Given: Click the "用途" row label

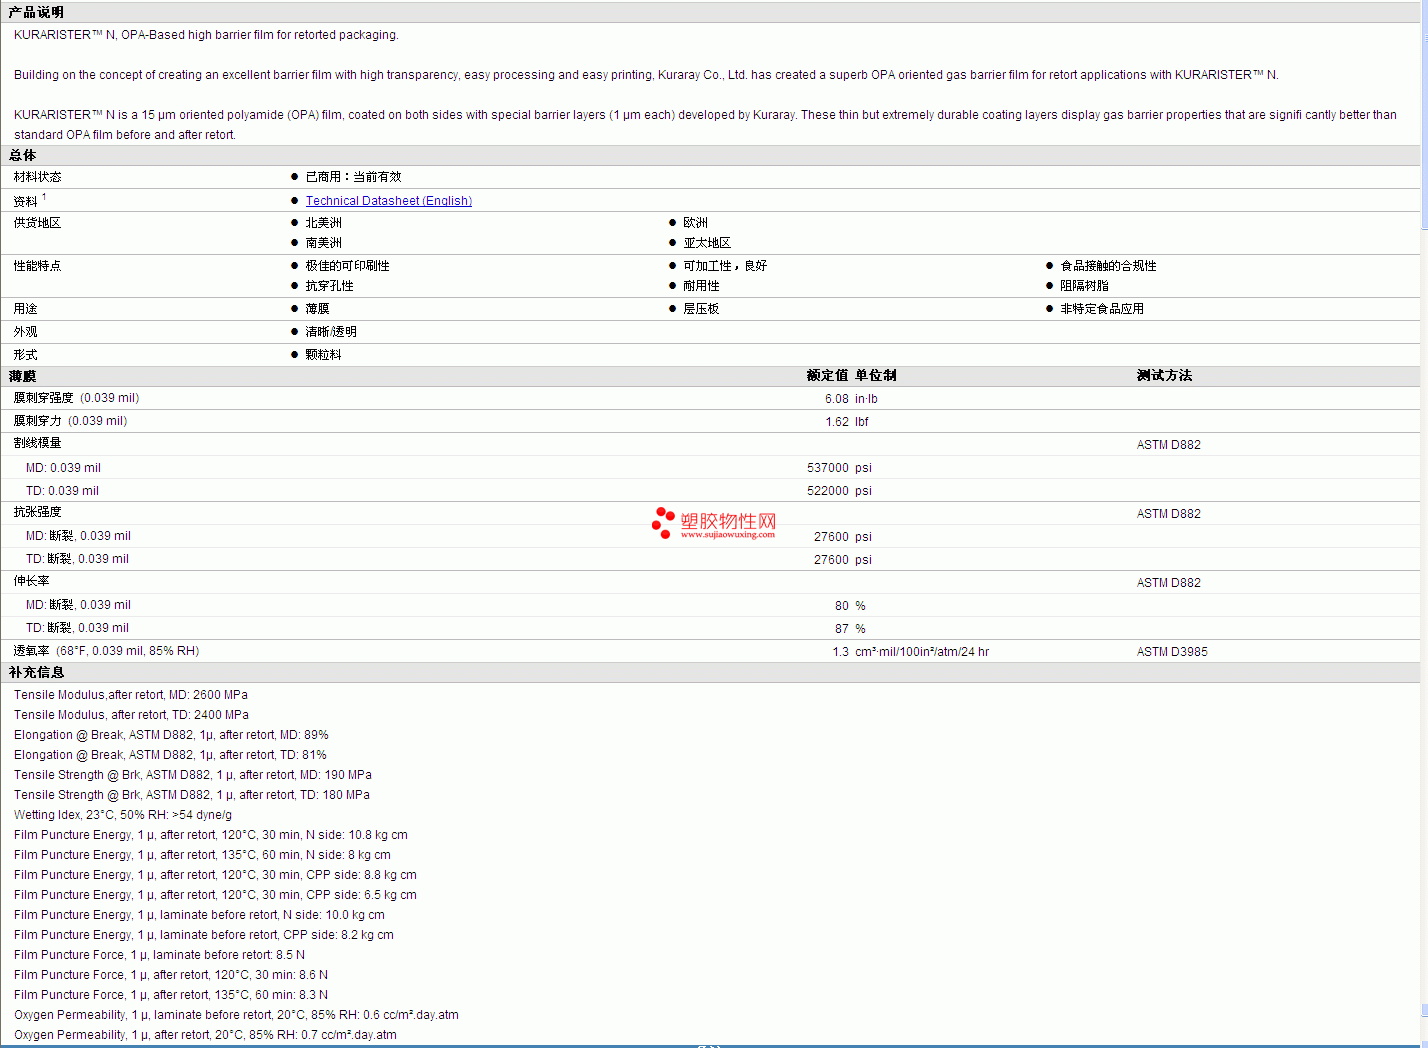Looking at the screenshot, I should click(x=26, y=309).
